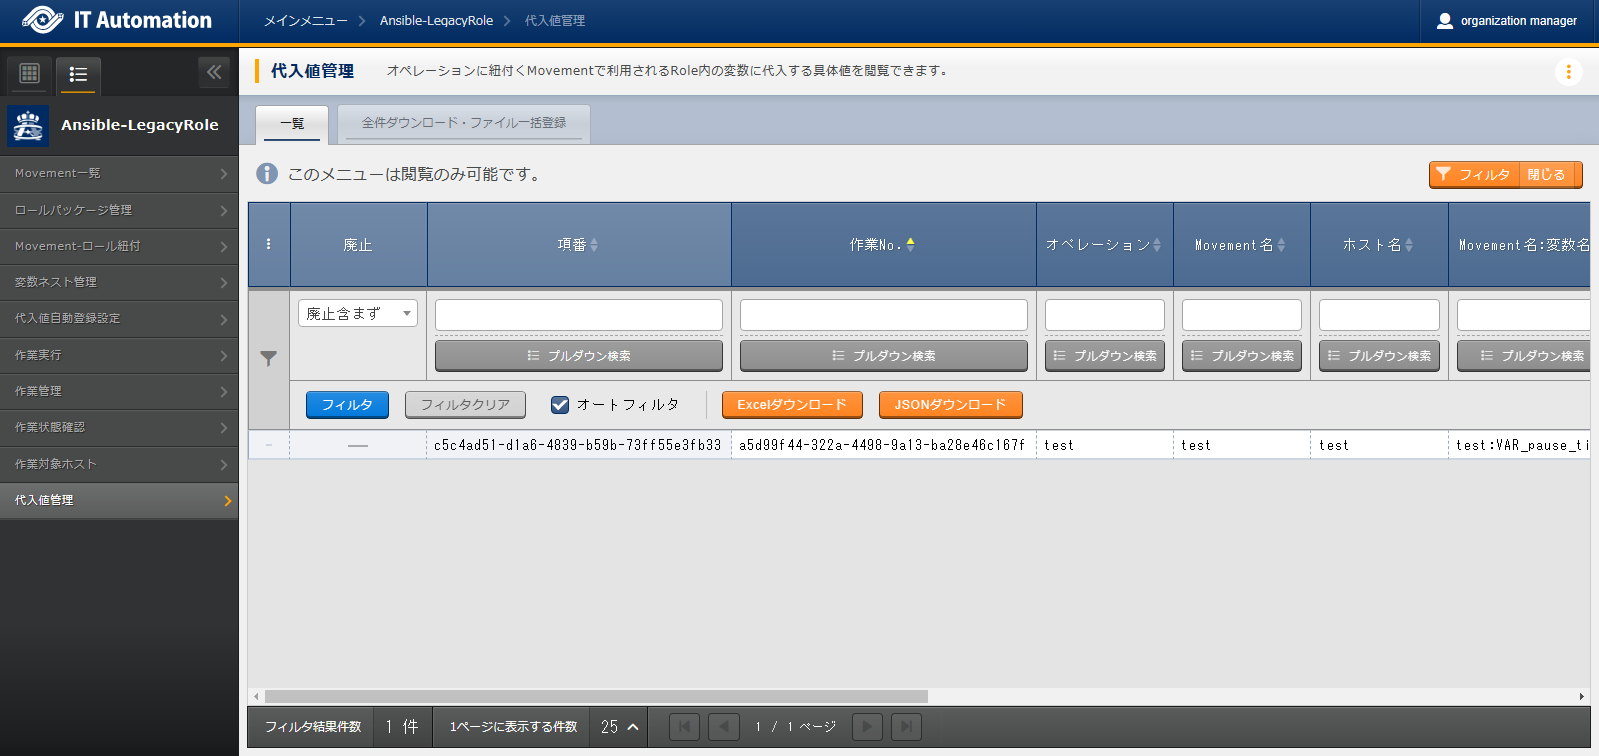
Task: Open the three-dot page options menu
Action: coord(1568,72)
